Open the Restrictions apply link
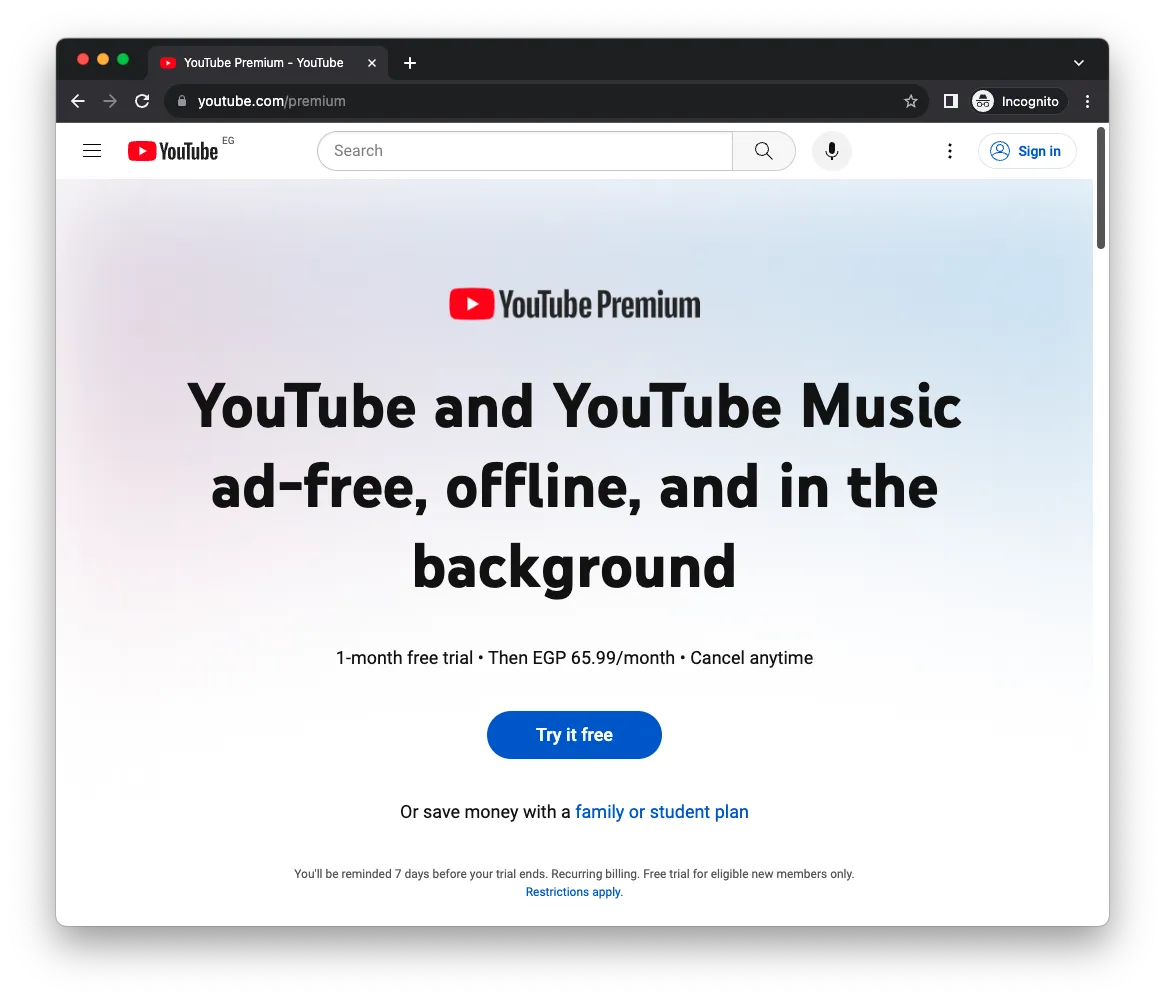The width and height of the screenshot is (1165, 1000). (574, 892)
